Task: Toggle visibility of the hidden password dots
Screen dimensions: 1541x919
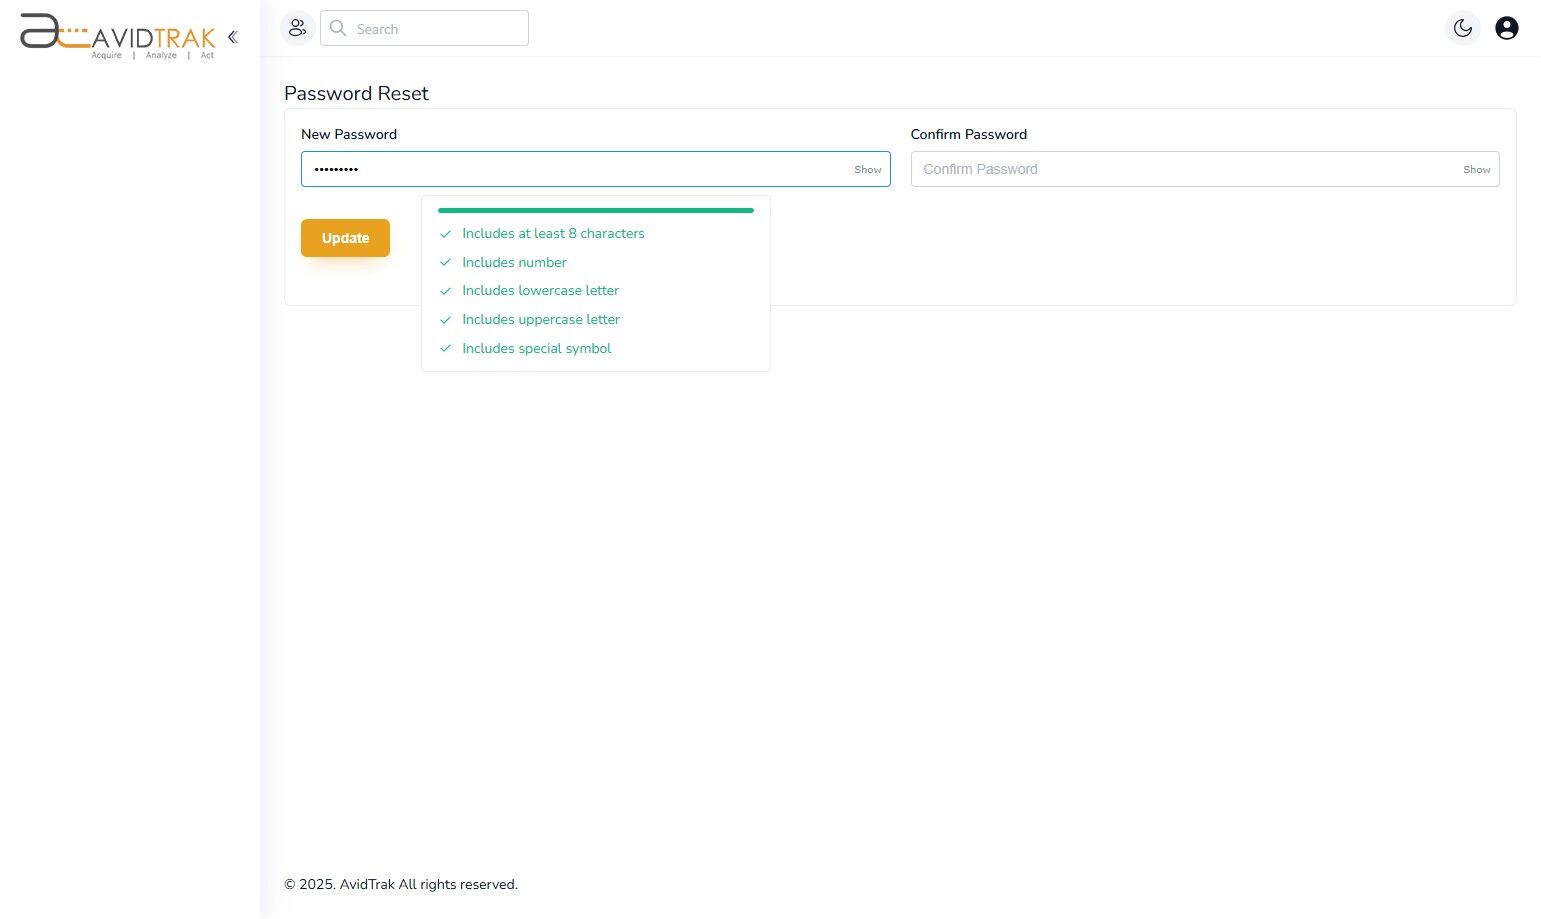Action: 866,169
